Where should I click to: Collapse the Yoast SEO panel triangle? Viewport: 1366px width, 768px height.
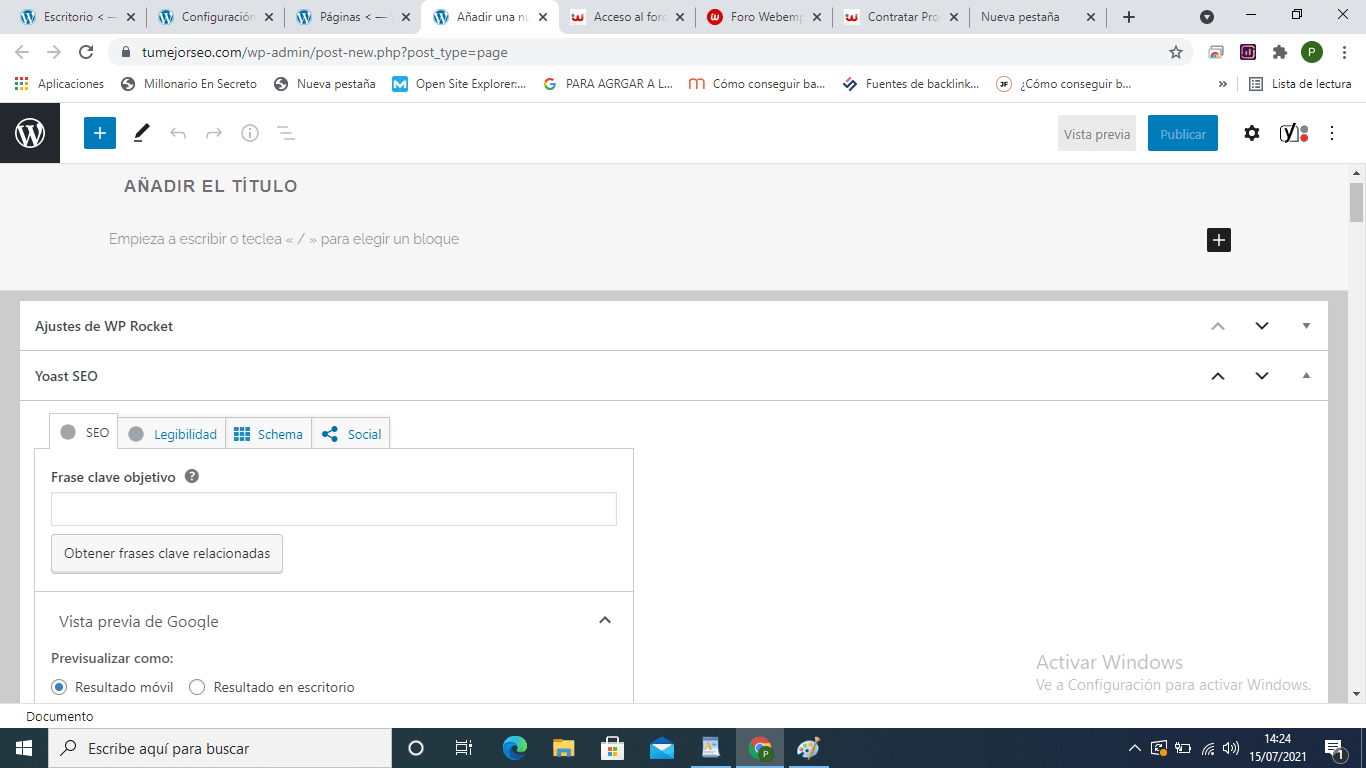[x=1306, y=376]
